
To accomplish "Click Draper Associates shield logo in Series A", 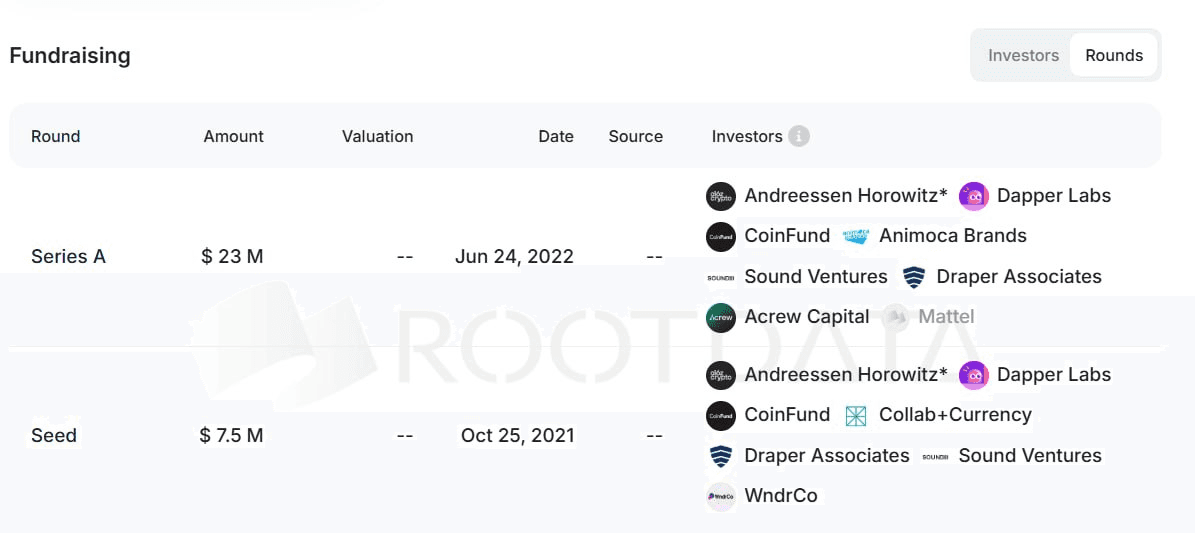I will [x=913, y=277].
